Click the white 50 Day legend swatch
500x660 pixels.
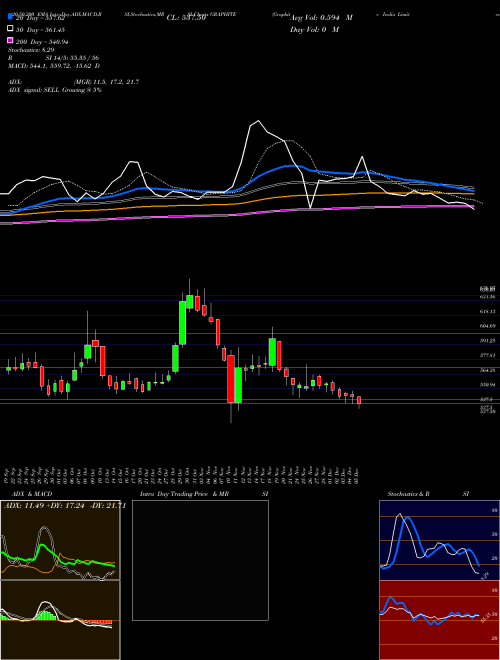point(11,29)
